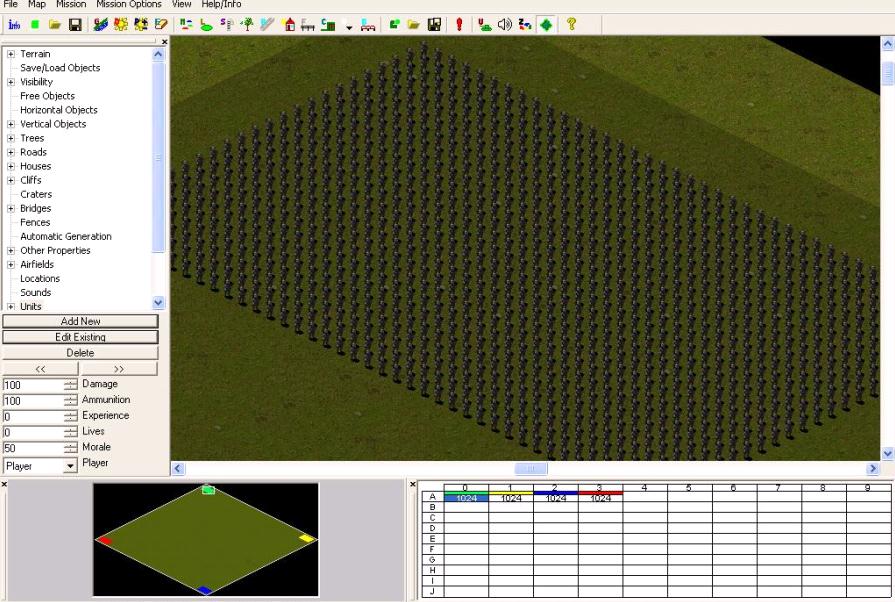Image resolution: width=895 pixels, height=602 pixels.
Task: Expand the Vertical Objects tree node
Action: [11, 124]
